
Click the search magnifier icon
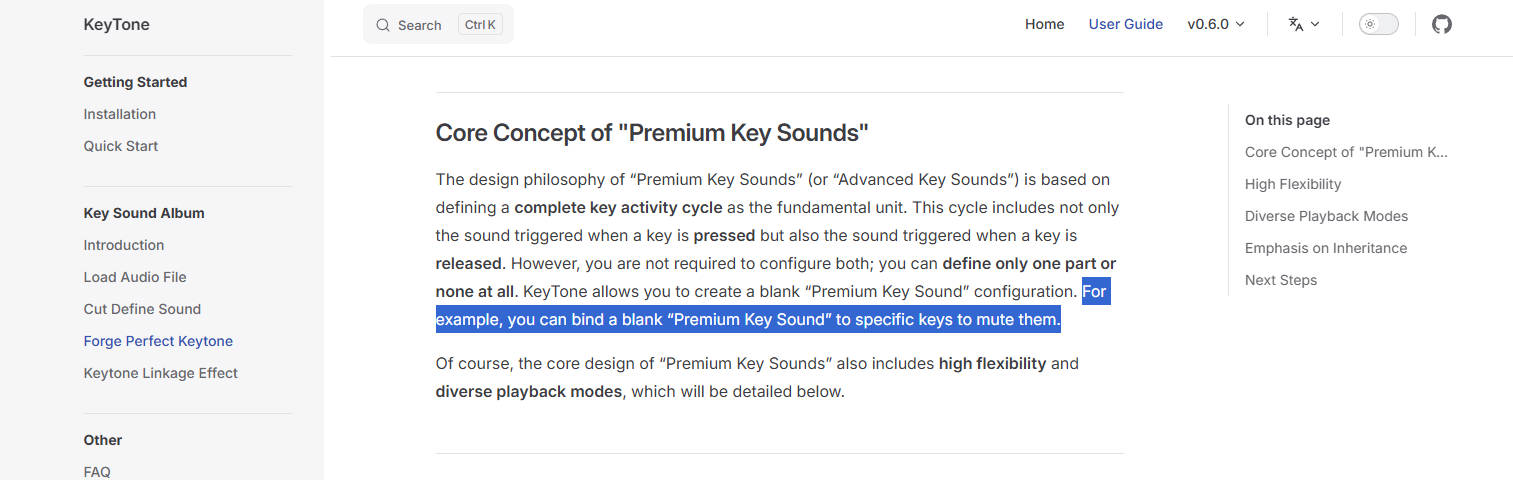pos(383,25)
